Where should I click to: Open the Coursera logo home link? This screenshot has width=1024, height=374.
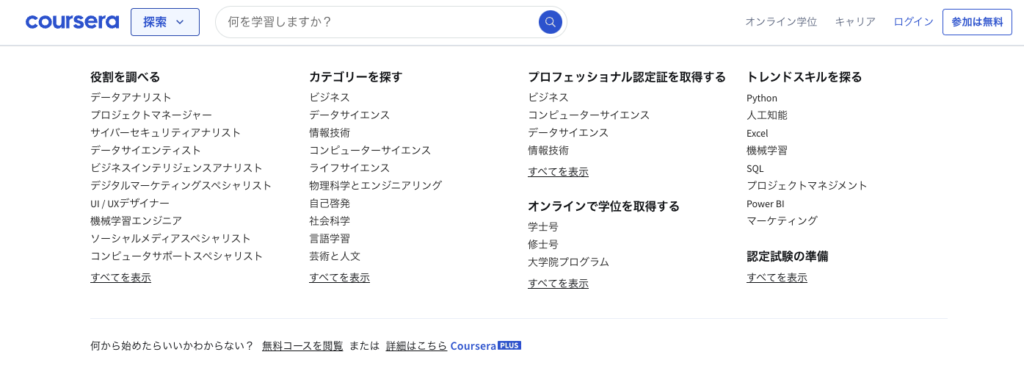(x=72, y=22)
